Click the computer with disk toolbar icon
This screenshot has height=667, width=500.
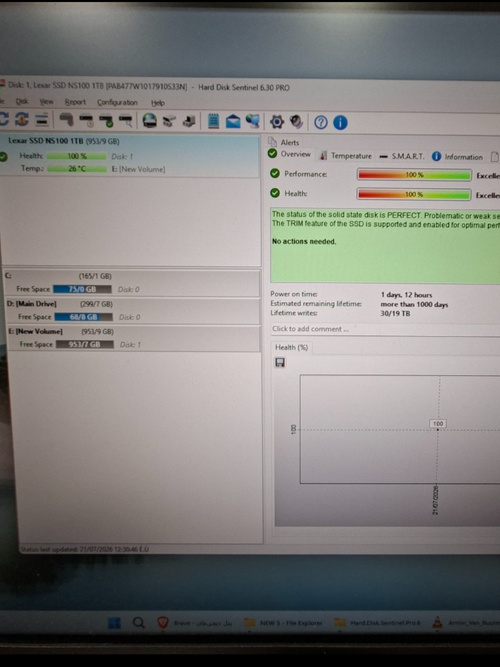189,122
